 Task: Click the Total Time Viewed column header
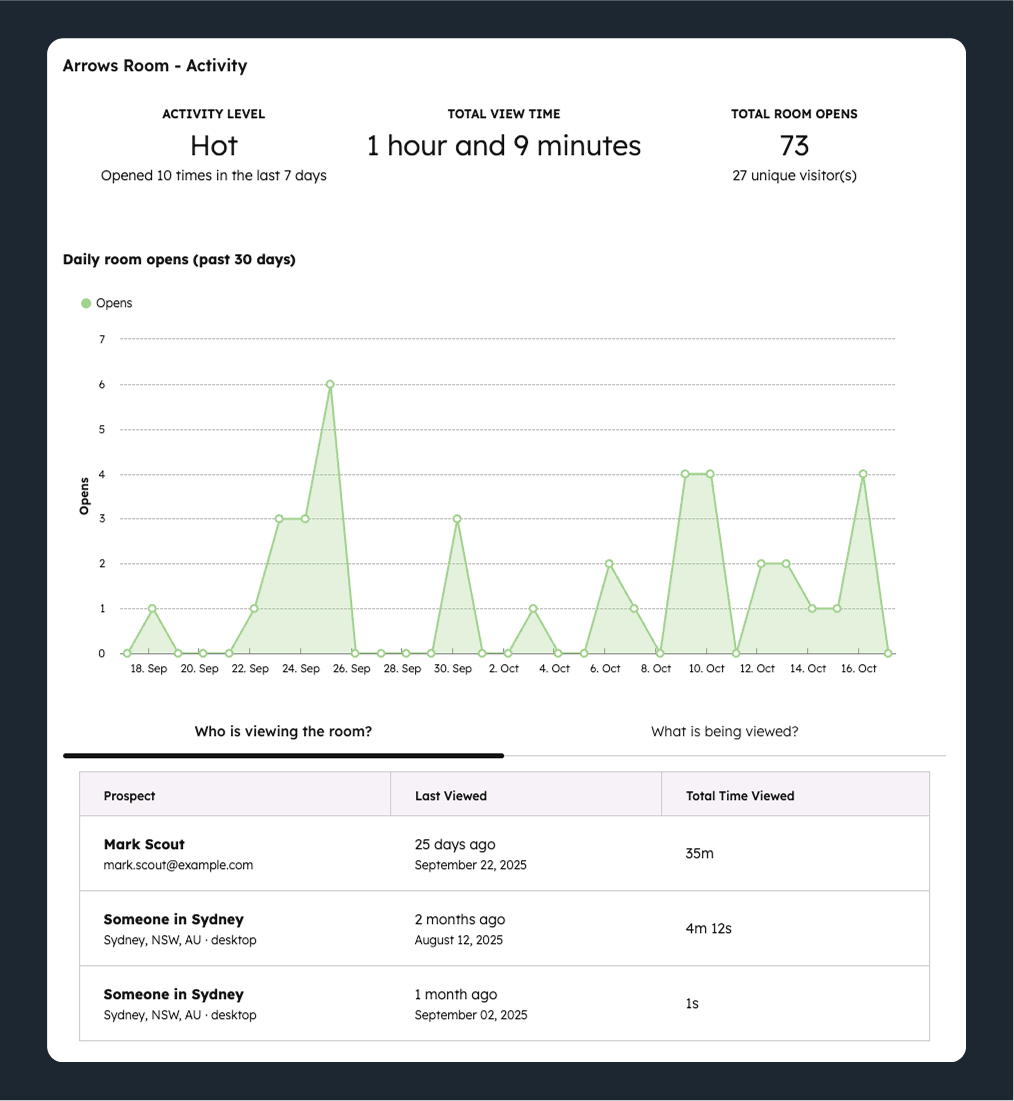tap(740, 796)
